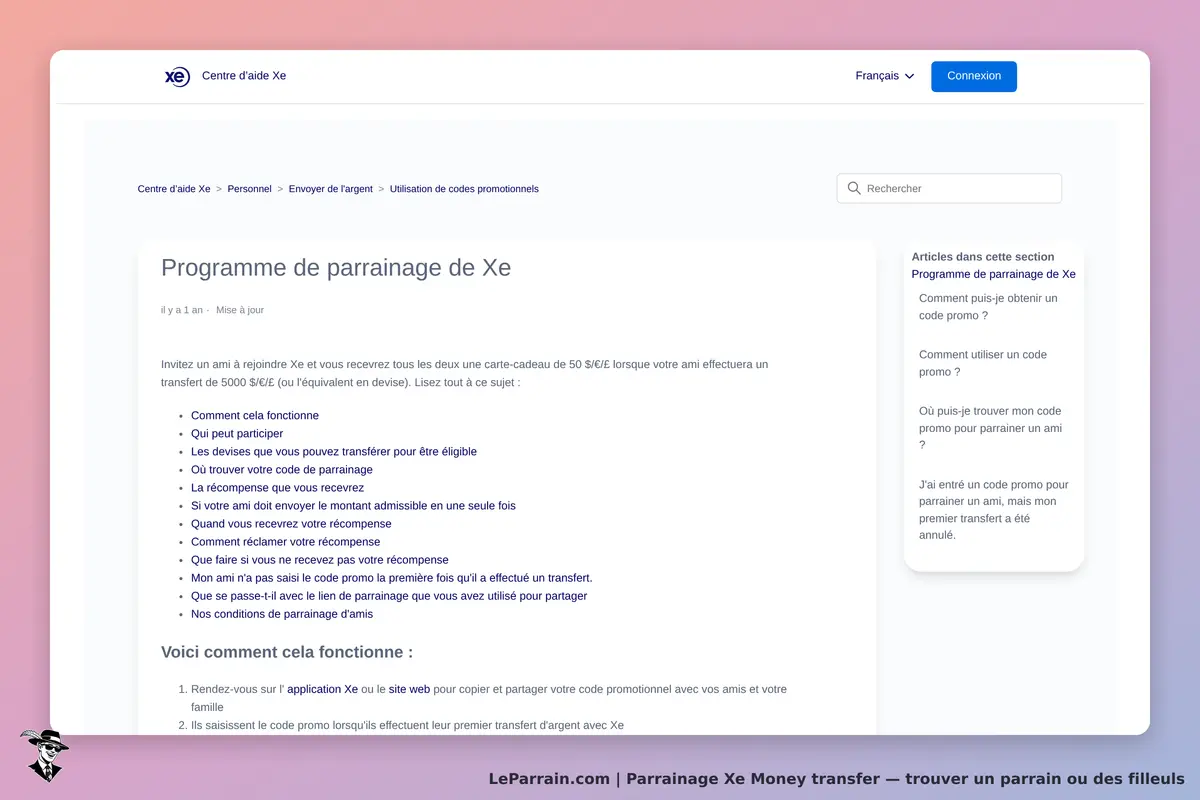Open Comment puis-je obtenir un code promo ?
1200x800 pixels.
(988, 307)
